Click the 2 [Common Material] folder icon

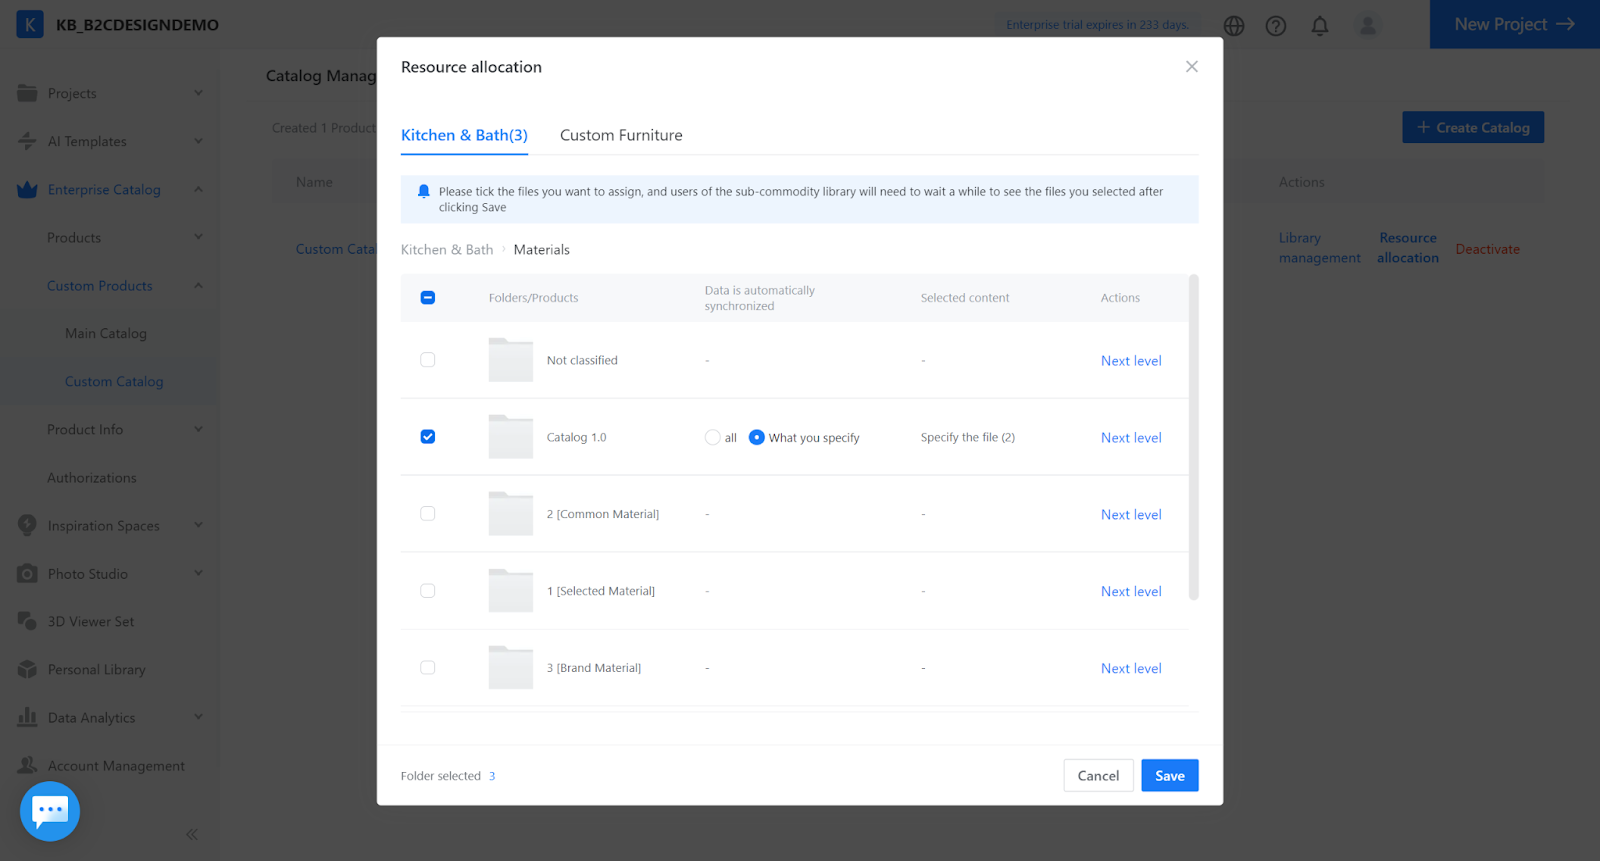511,514
